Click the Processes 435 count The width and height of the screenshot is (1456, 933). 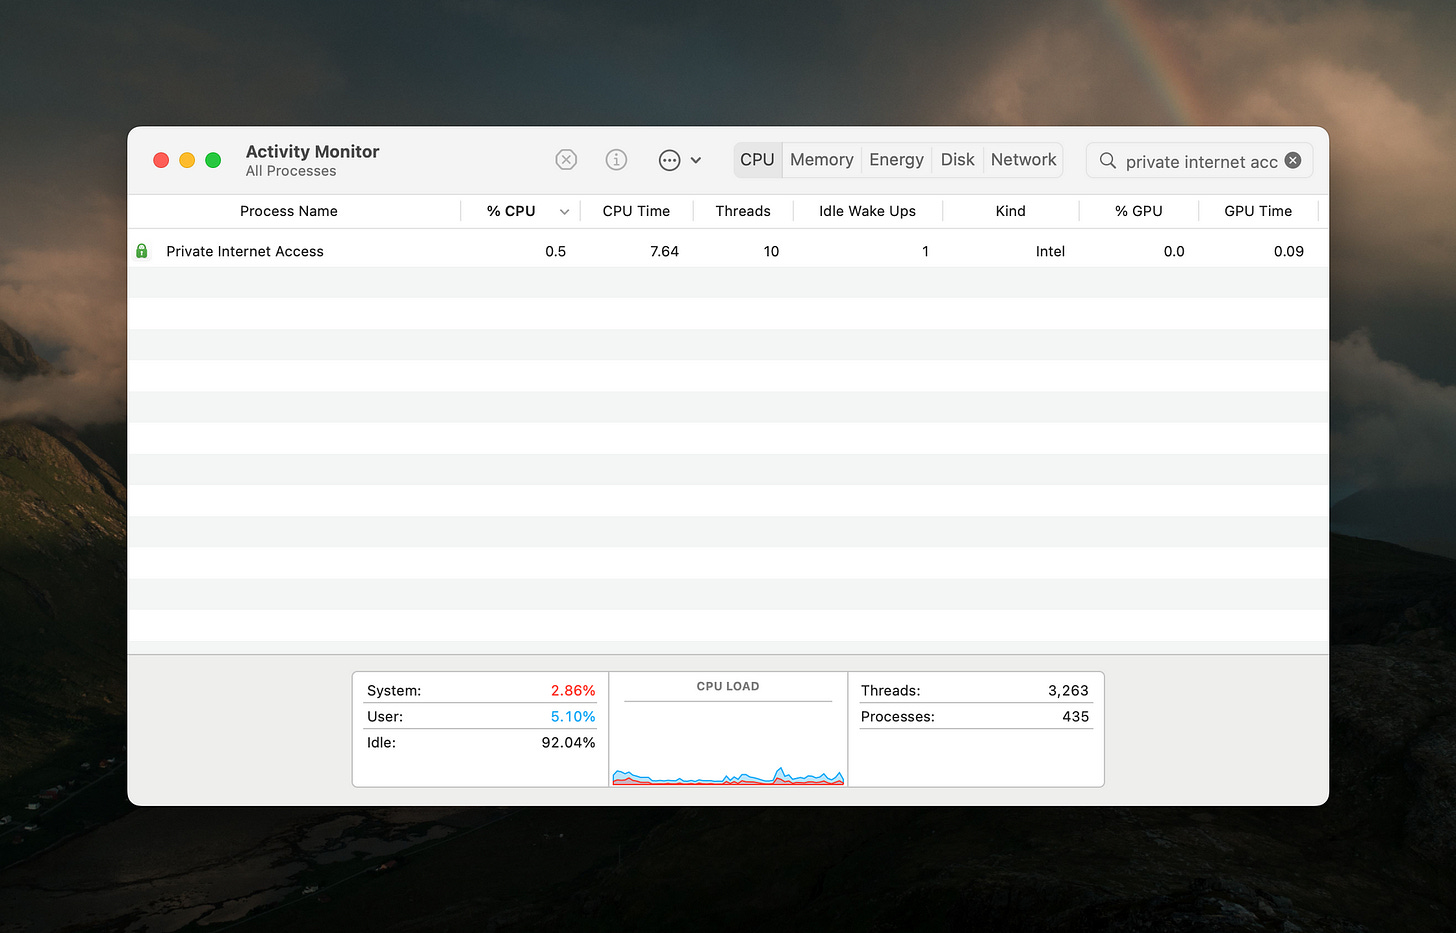tap(1075, 717)
